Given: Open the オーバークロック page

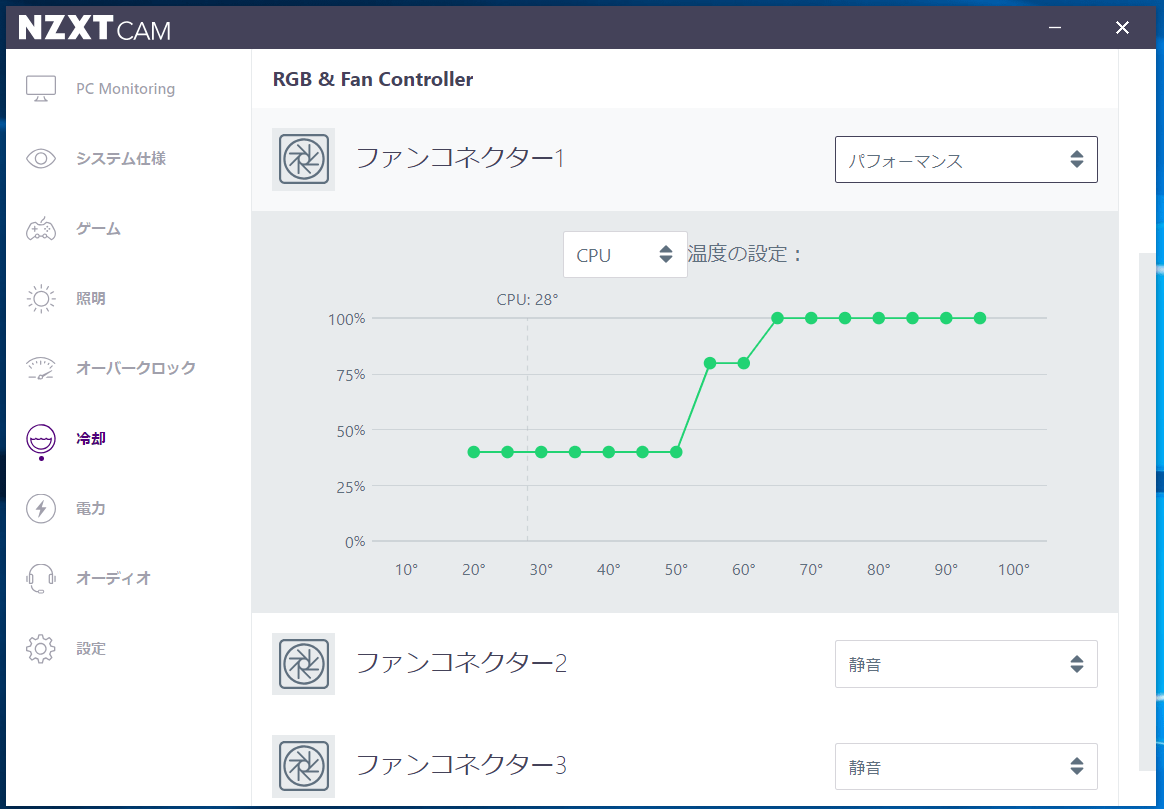Looking at the screenshot, I should [136, 368].
